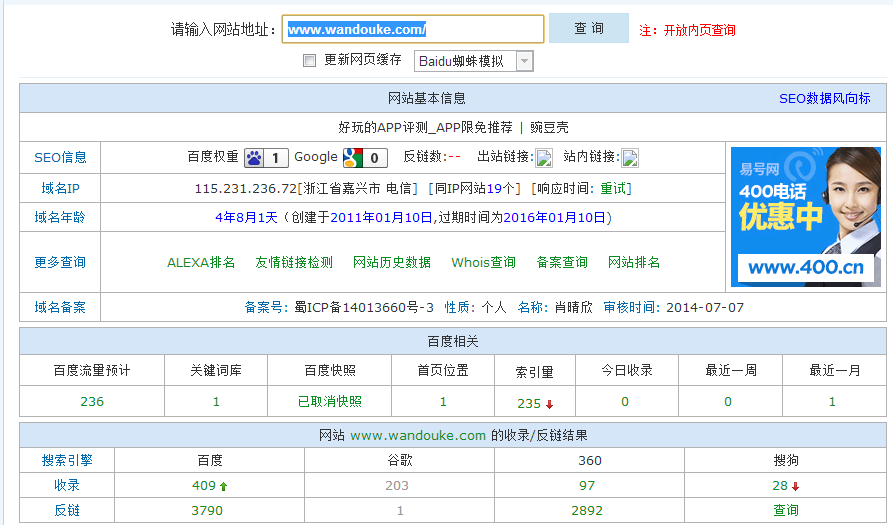Click the domain age 4年8月1天
This screenshot has width=893, height=525.
point(246,218)
